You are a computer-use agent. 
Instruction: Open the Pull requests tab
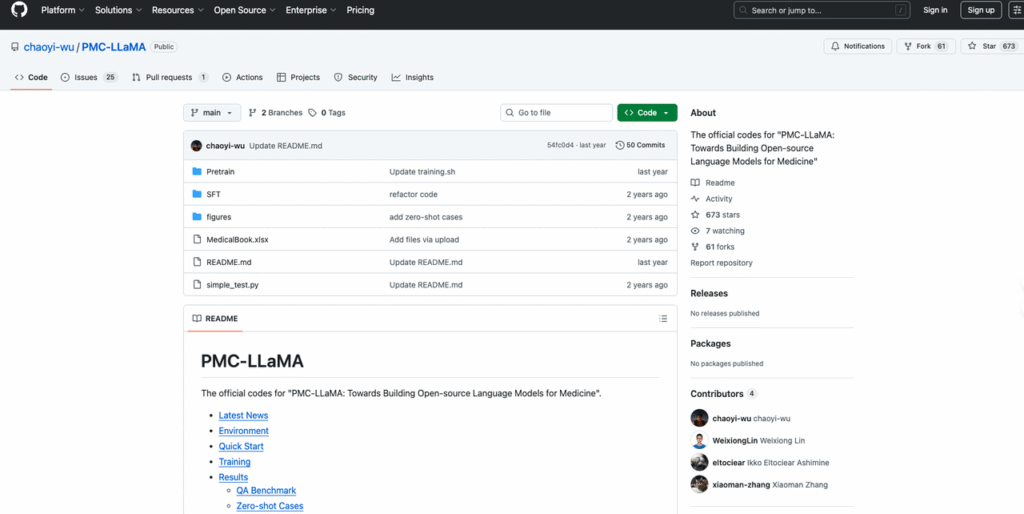click(170, 77)
